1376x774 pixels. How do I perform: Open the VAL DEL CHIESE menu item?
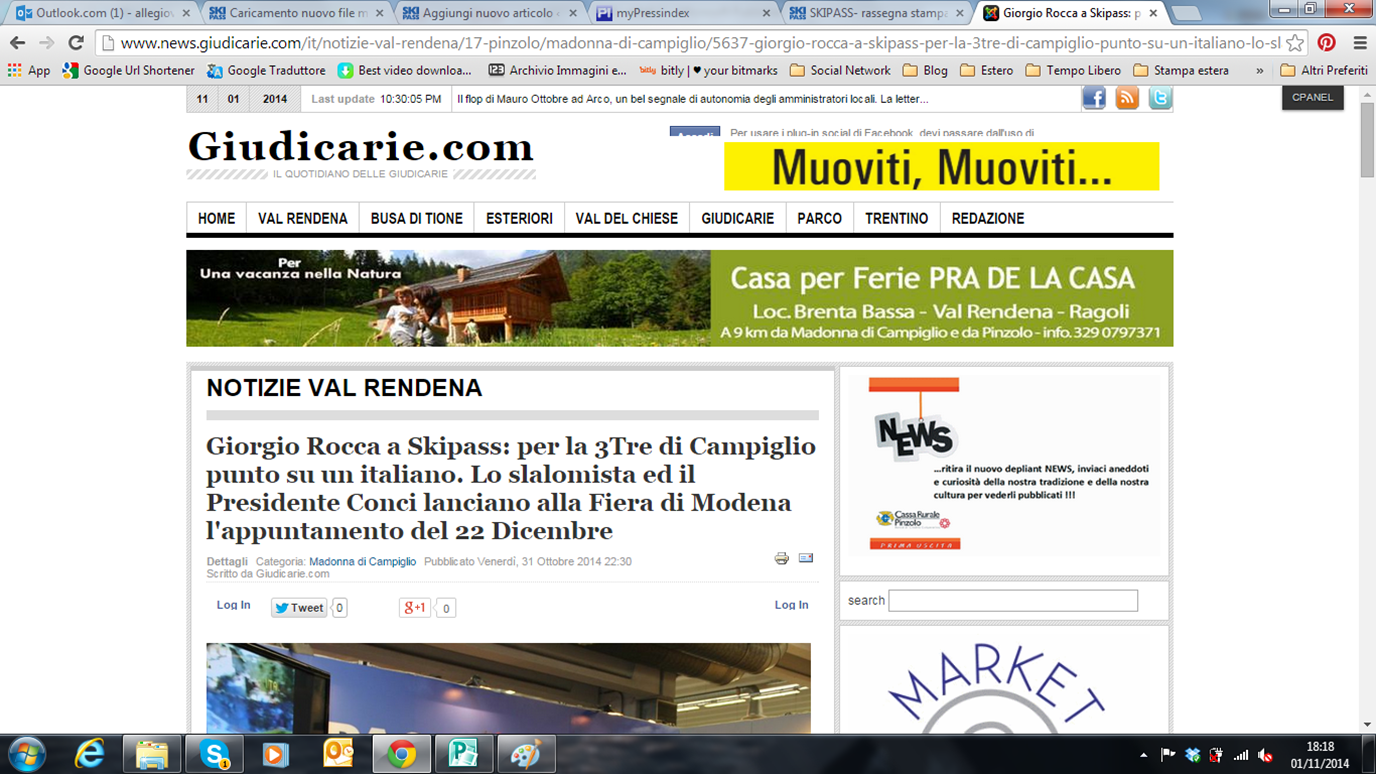[x=627, y=218]
